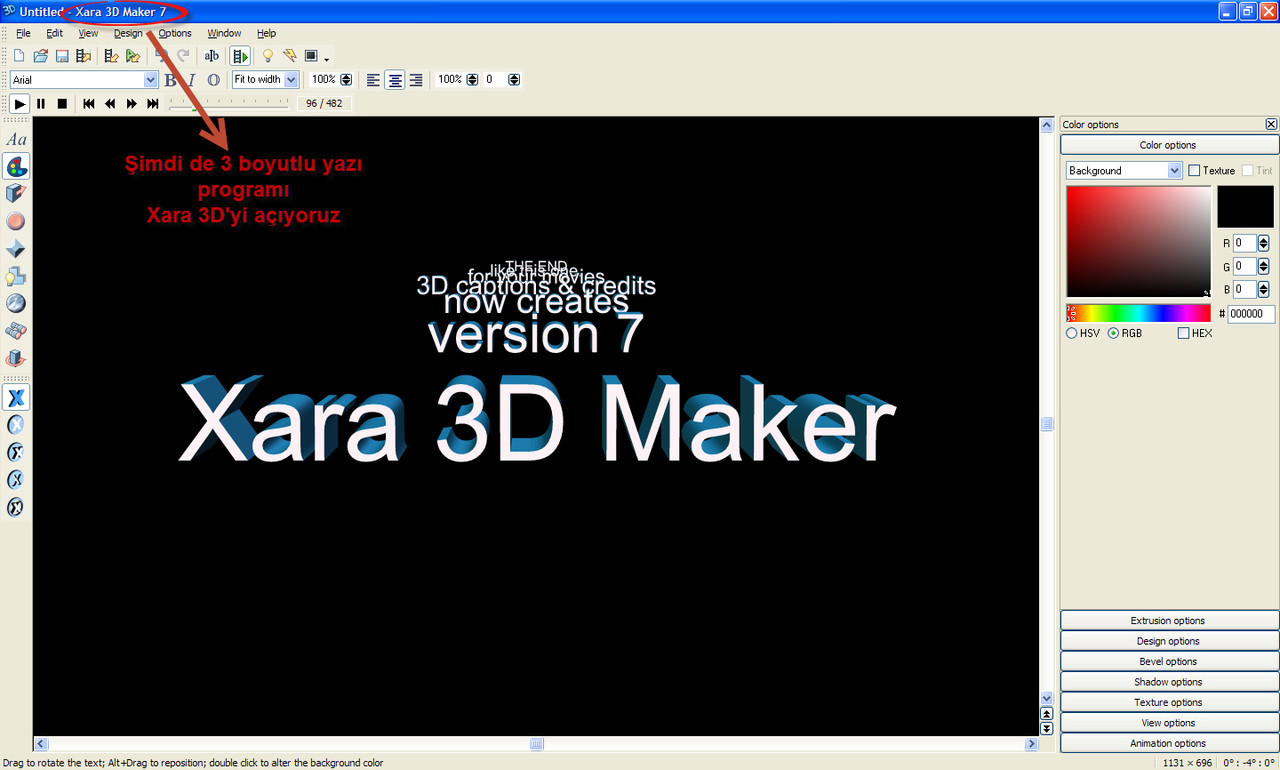Select the red circle Design options icon
This screenshot has width=1280, height=770.
tap(16, 221)
